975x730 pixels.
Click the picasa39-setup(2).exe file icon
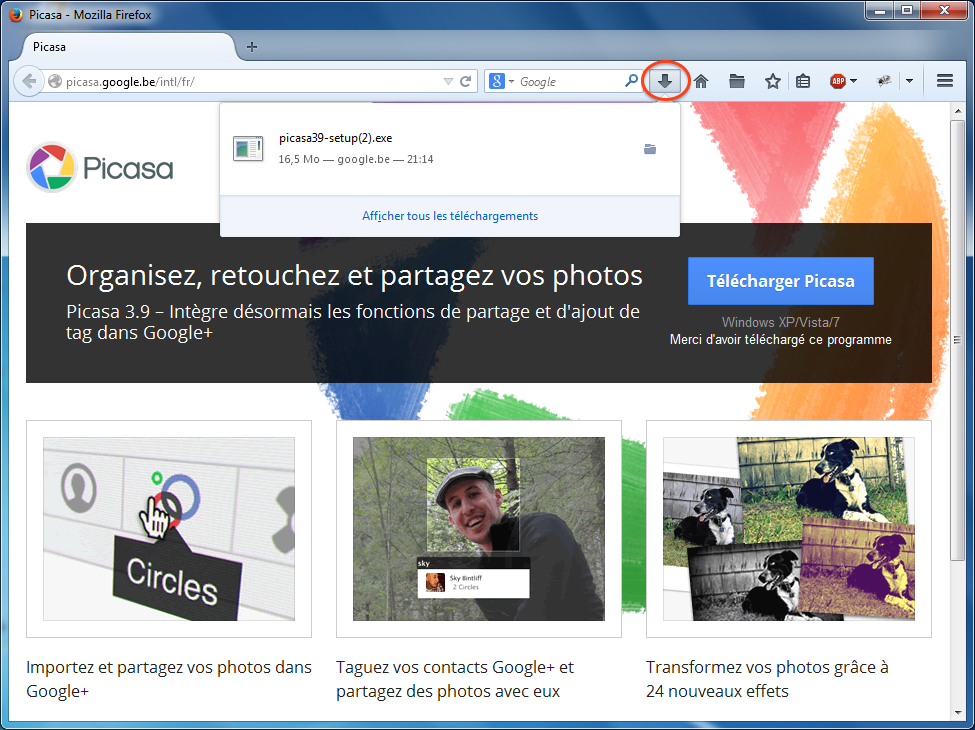(x=248, y=149)
